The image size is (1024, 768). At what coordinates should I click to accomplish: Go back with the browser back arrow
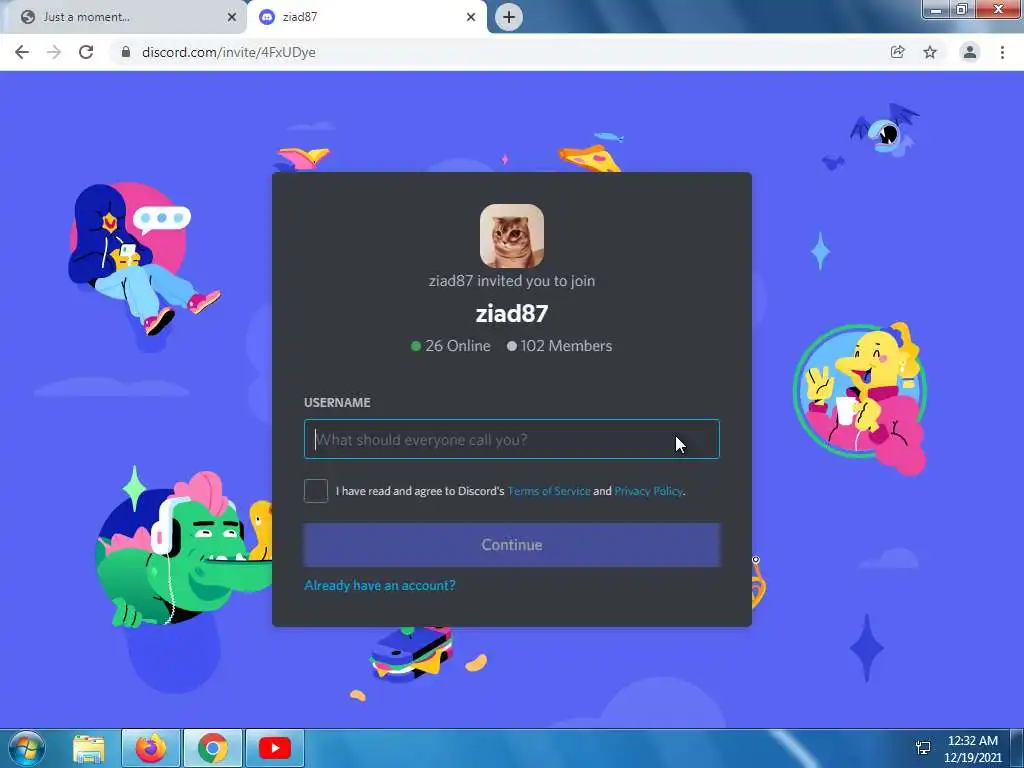tap(22, 52)
